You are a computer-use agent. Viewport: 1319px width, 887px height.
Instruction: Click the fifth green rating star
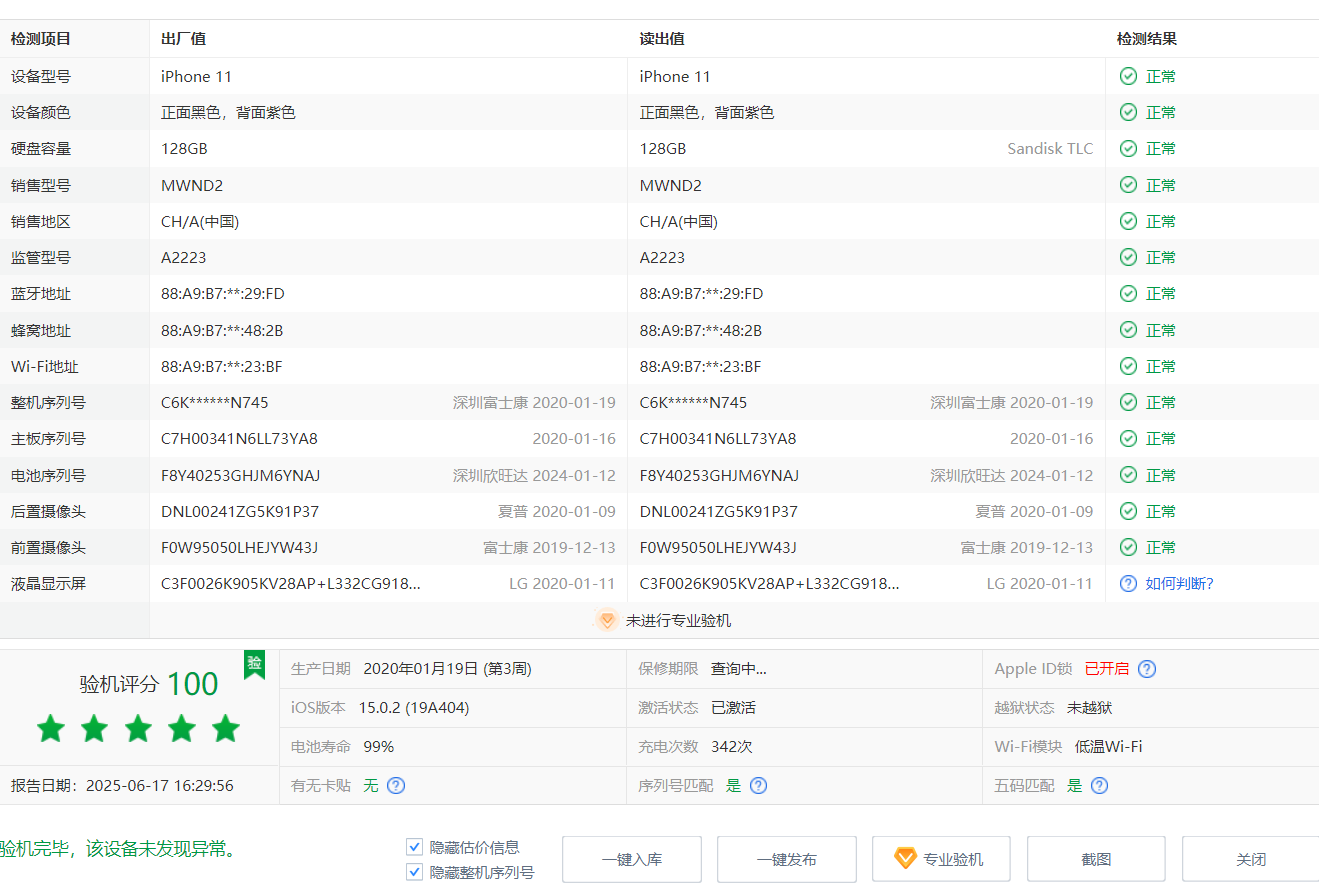click(x=226, y=728)
